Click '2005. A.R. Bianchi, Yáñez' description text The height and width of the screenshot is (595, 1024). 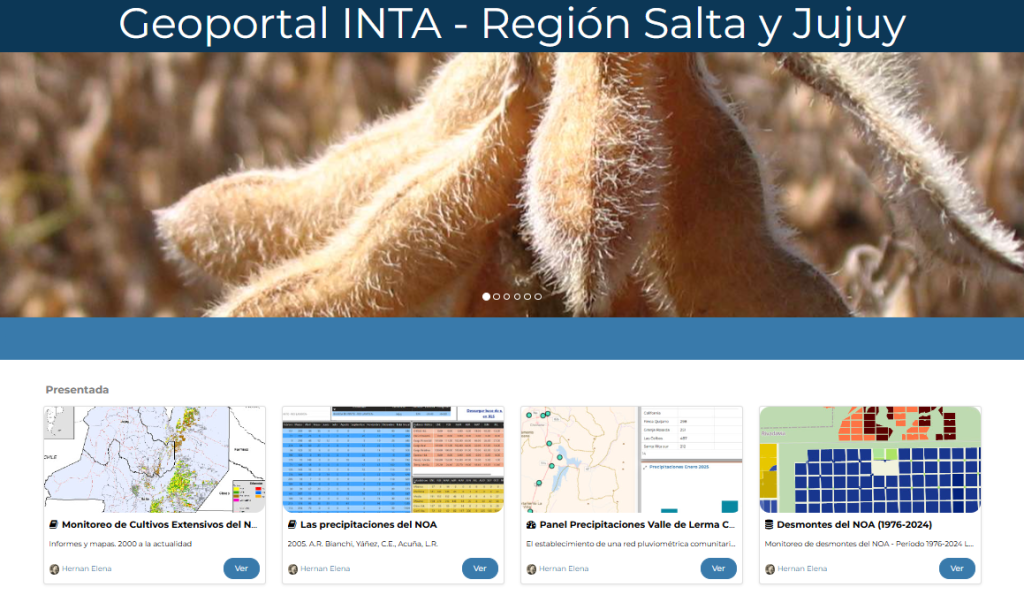click(x=362, y=543)
